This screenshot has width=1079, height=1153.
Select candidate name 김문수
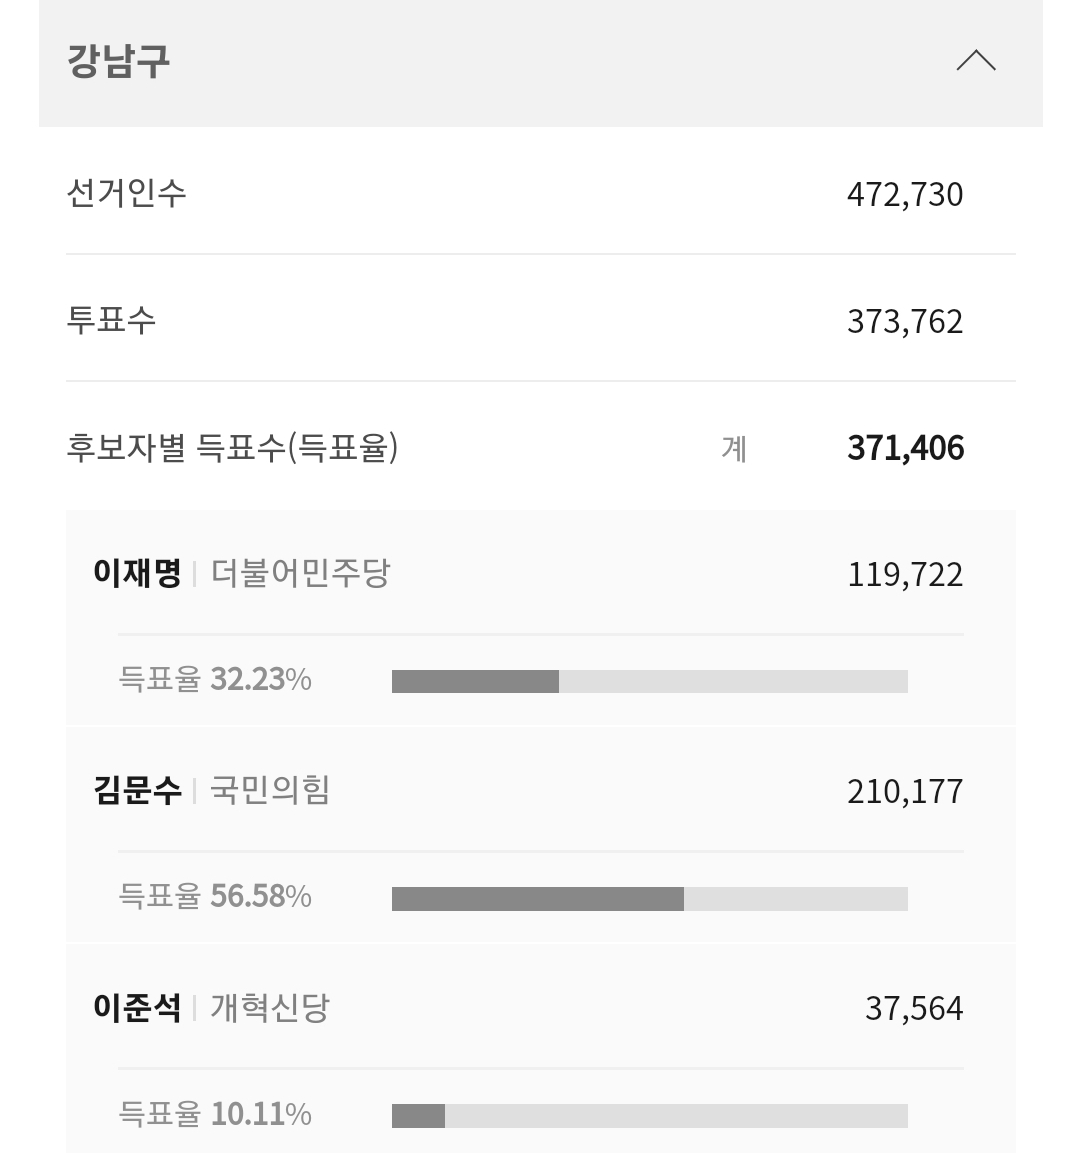click(137, 790)
